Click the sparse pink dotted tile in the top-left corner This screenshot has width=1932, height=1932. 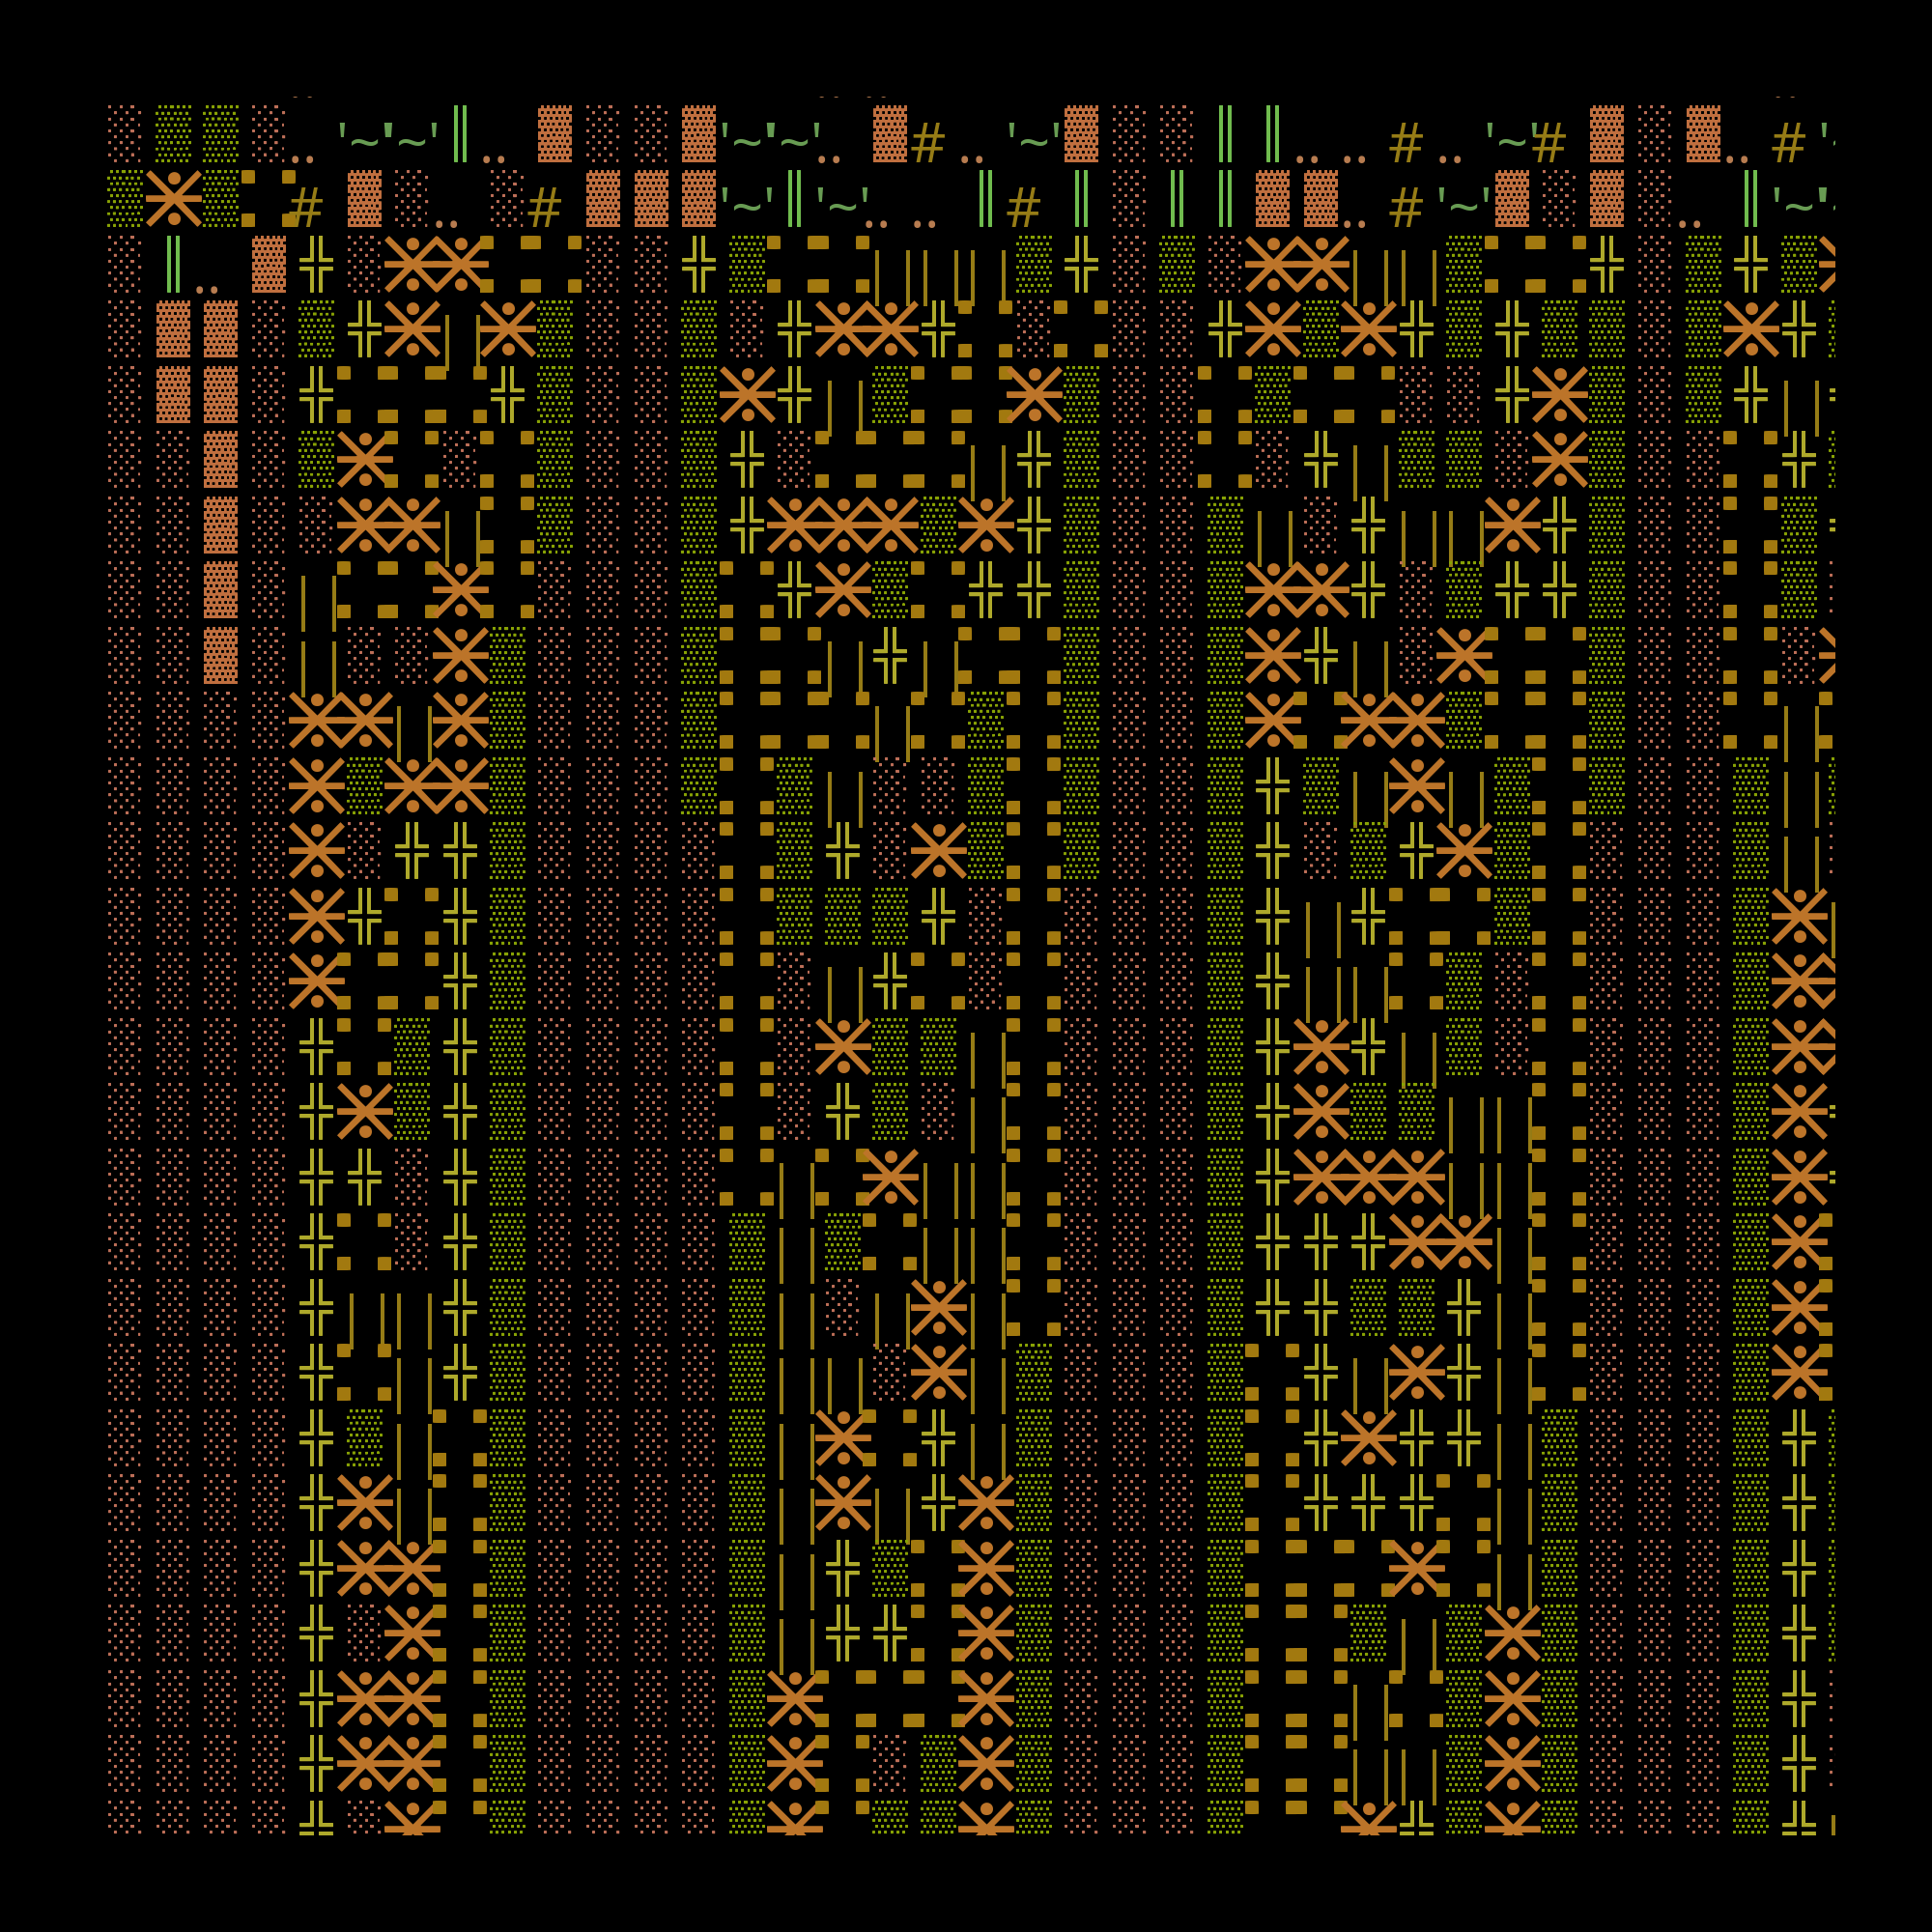pos(125,133)
